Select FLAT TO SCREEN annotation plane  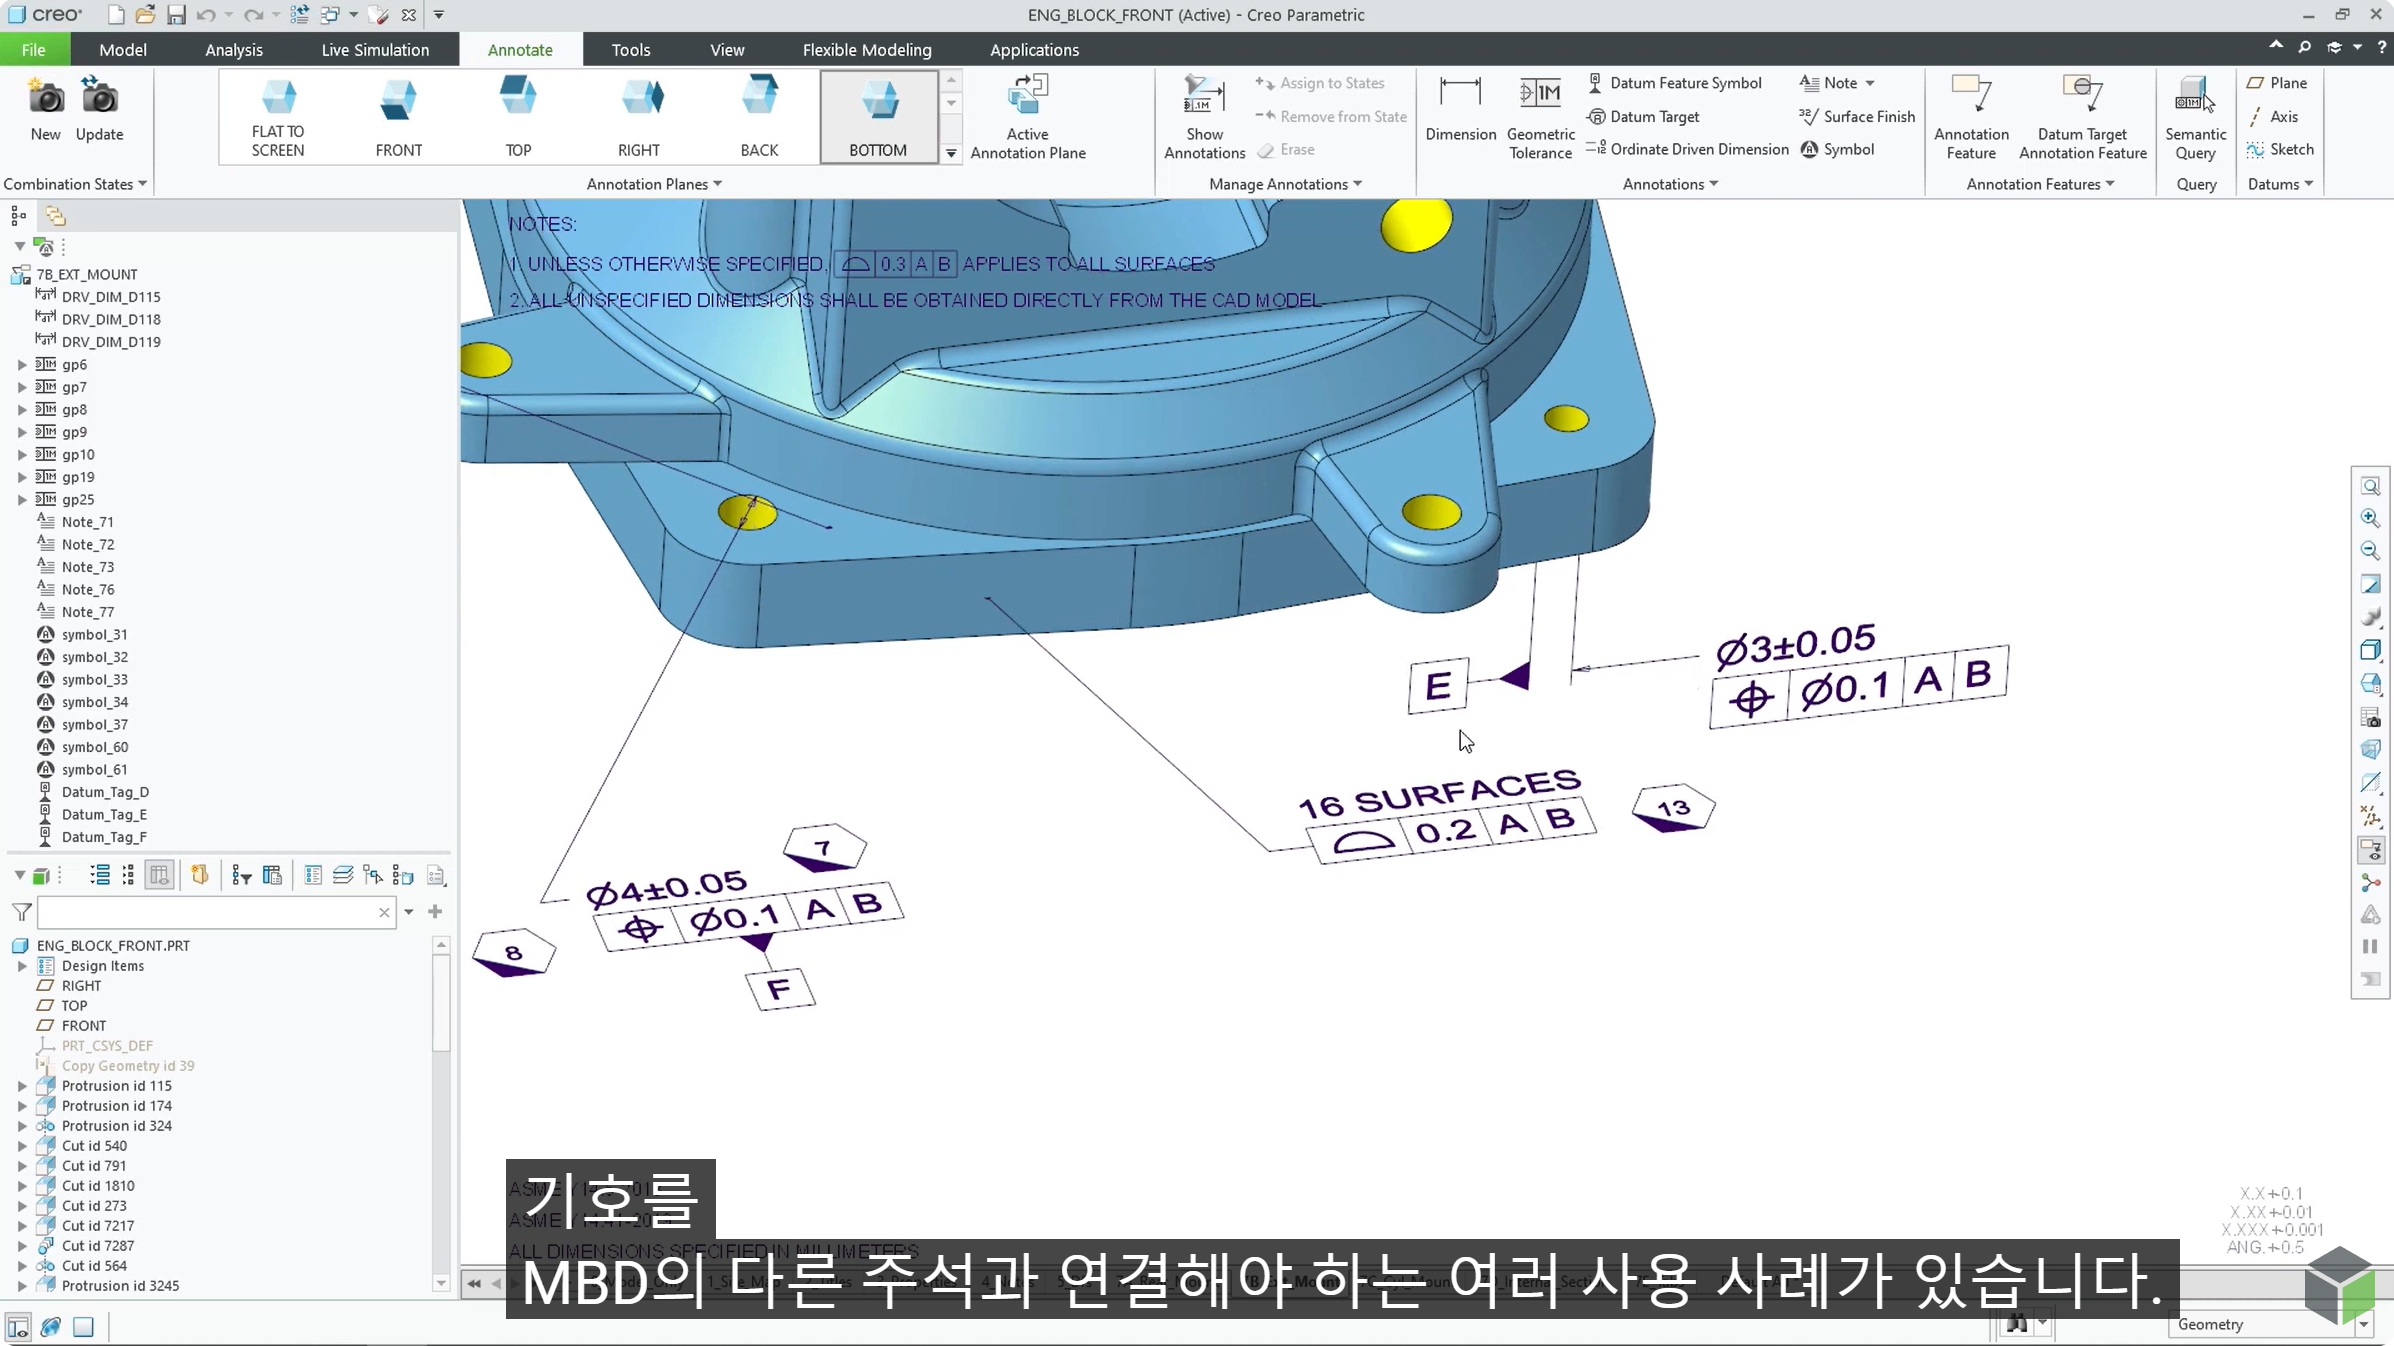click(278, 118)
